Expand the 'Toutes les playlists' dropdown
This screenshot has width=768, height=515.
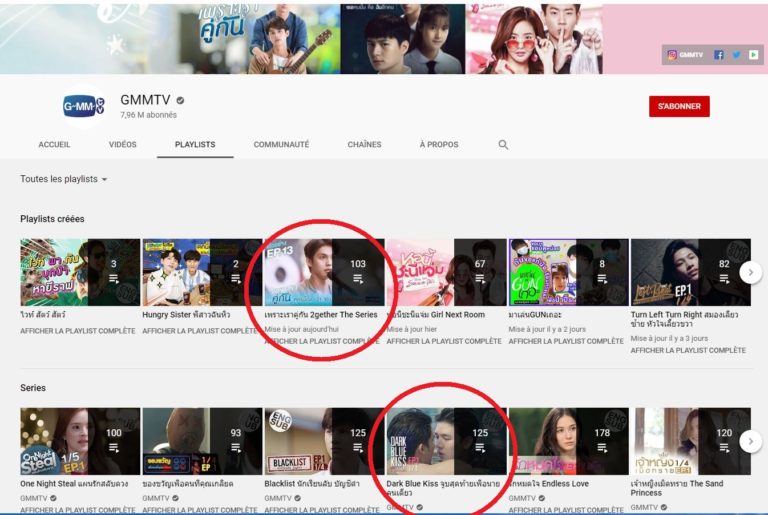pos(64,179)
